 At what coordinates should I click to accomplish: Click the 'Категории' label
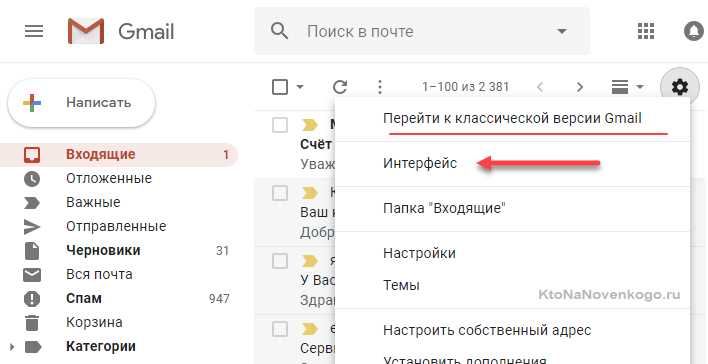(x=101, y=346)
